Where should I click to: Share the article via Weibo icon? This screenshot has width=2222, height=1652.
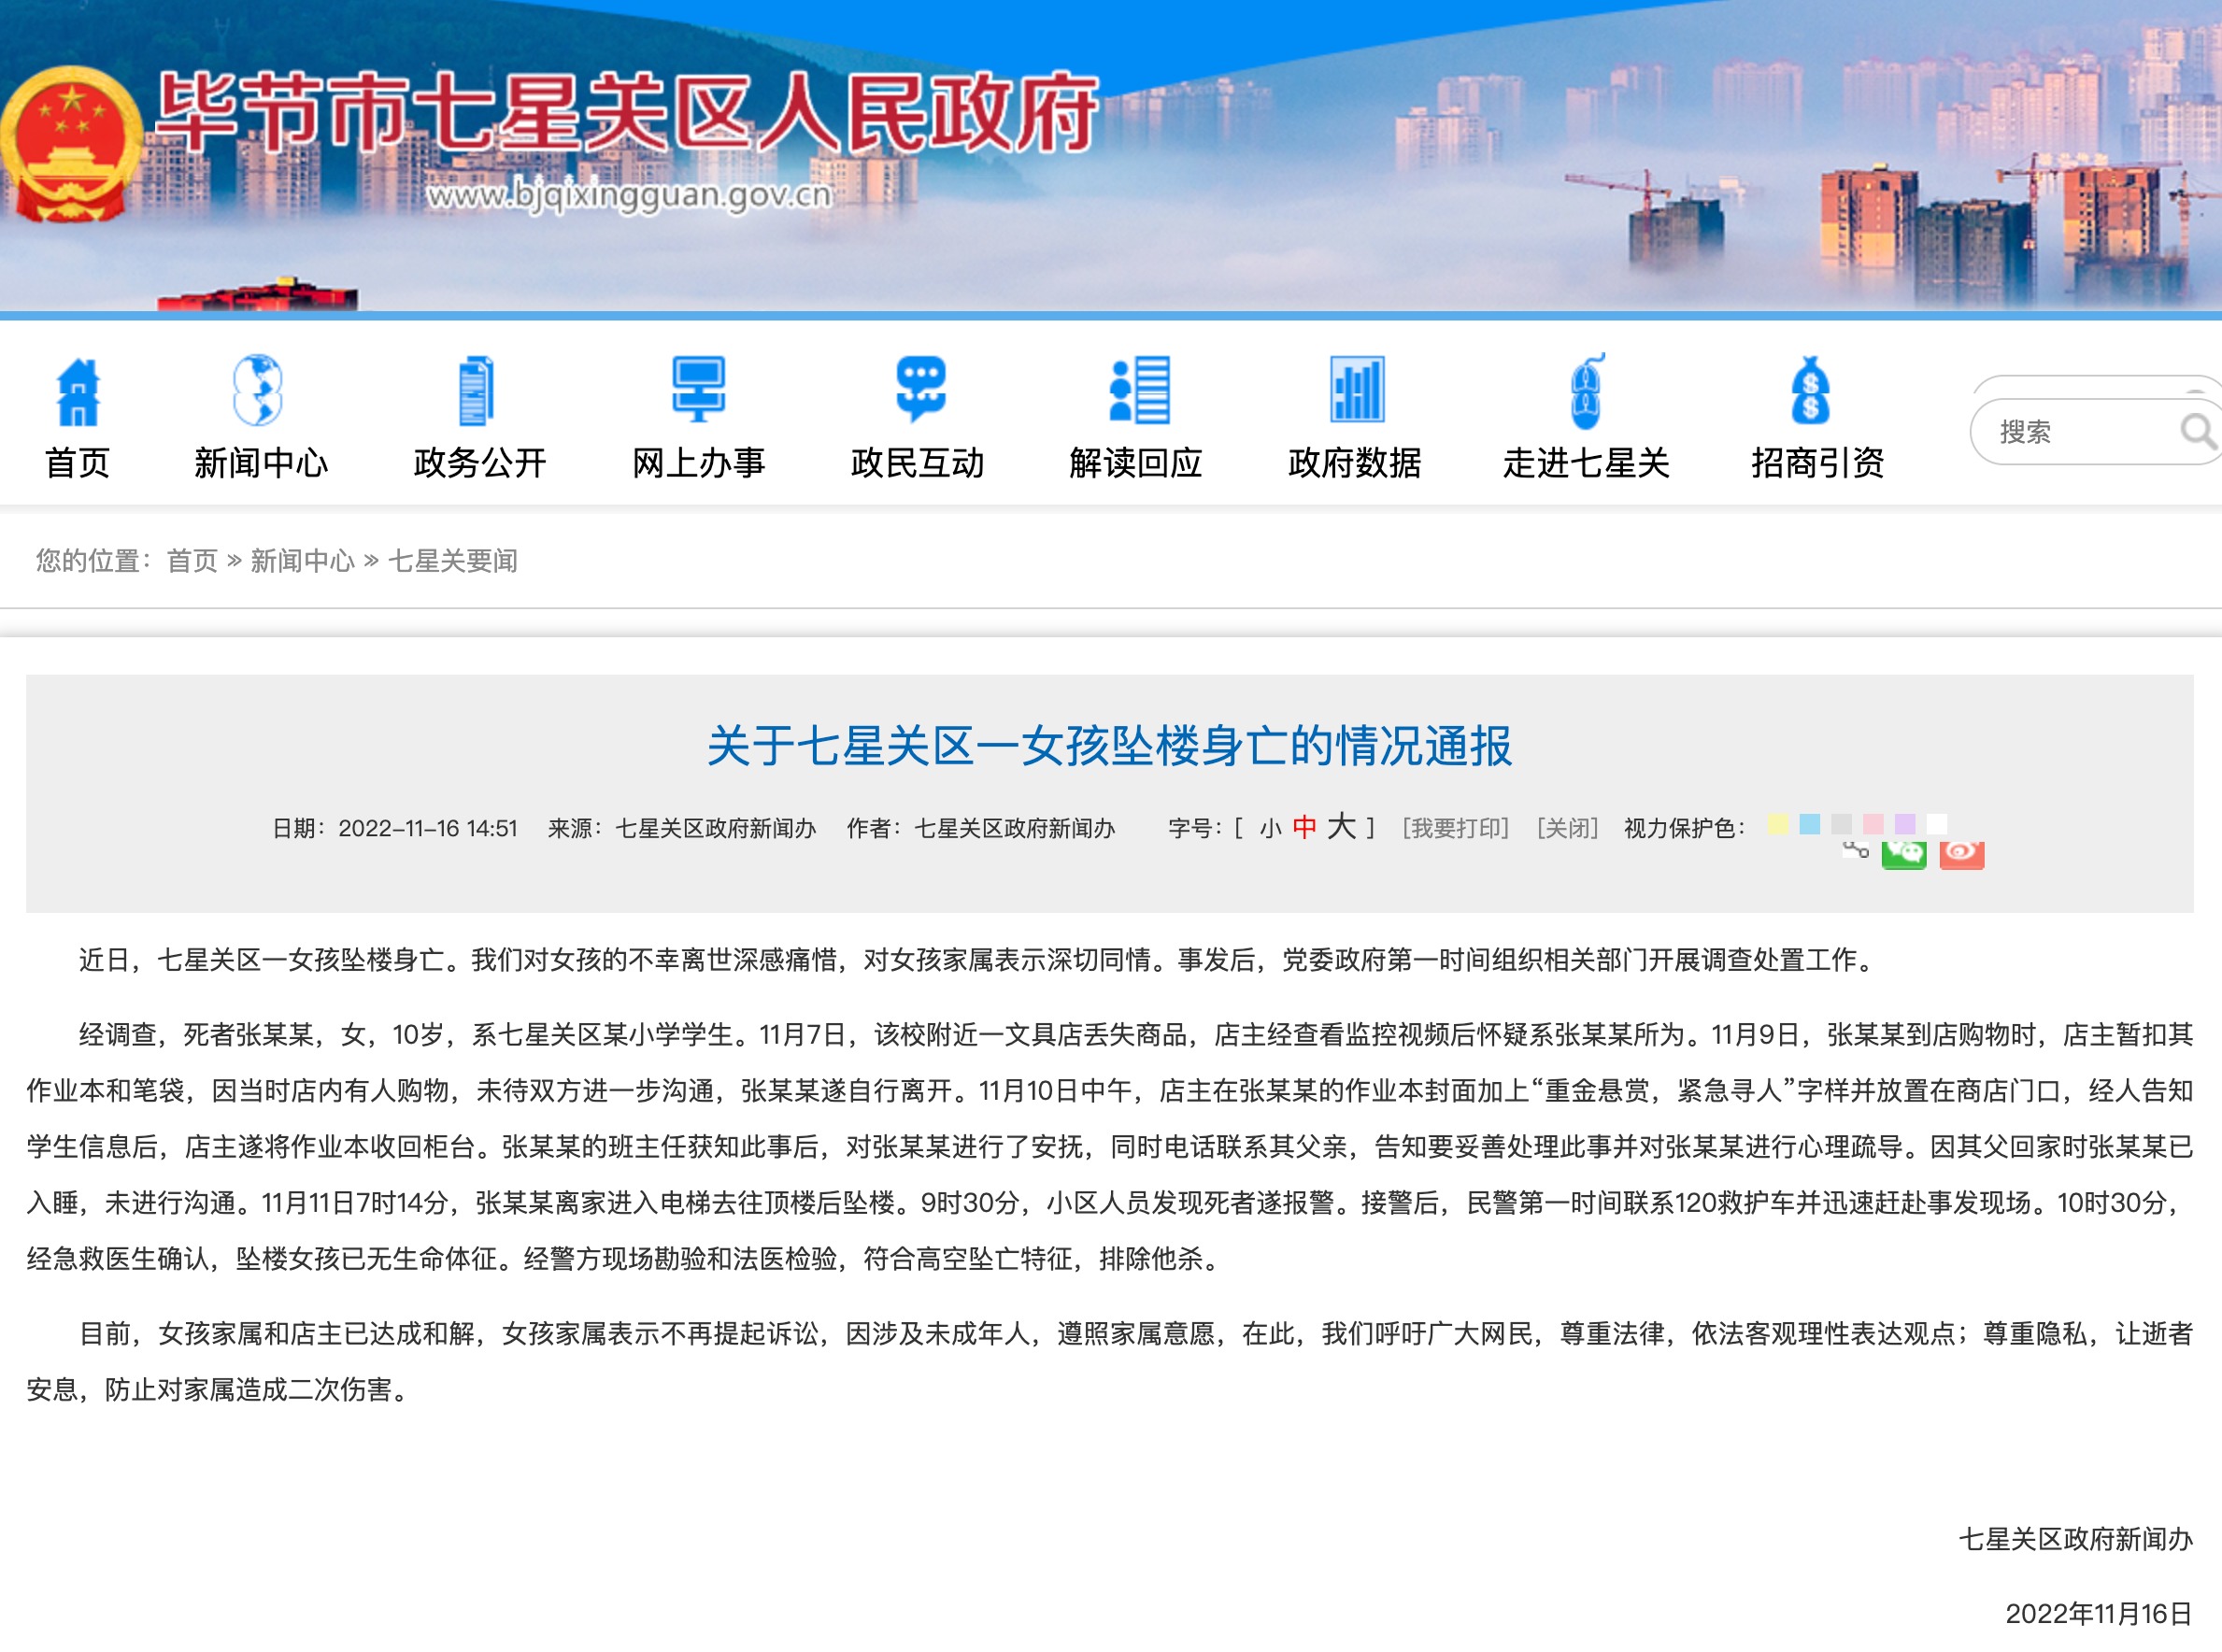click(1961, 854)
